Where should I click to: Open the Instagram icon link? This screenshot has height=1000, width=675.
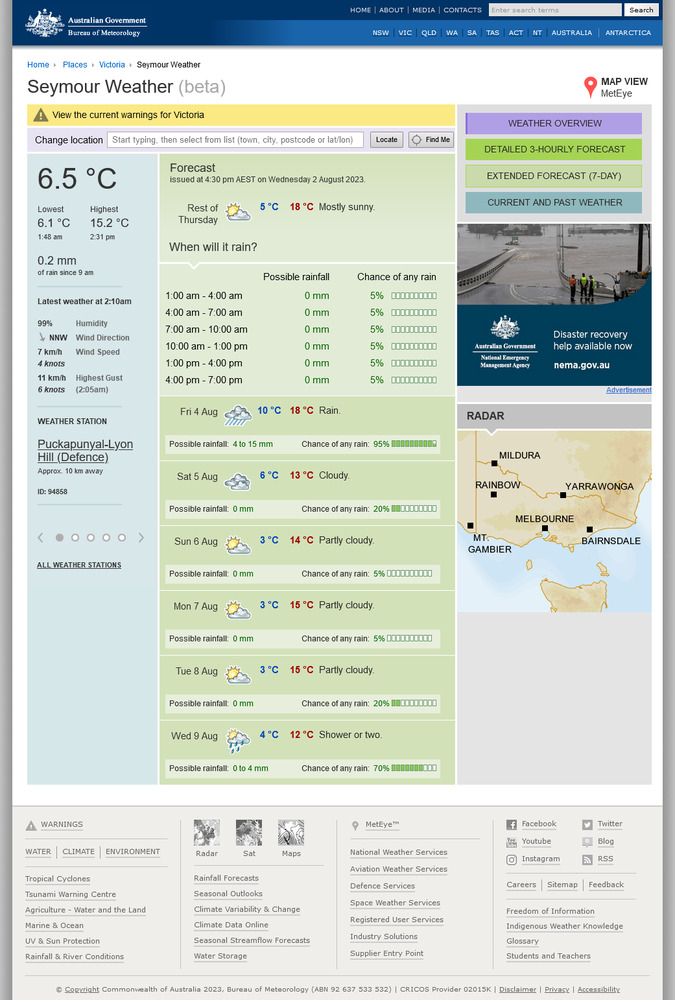coord(512,859)
